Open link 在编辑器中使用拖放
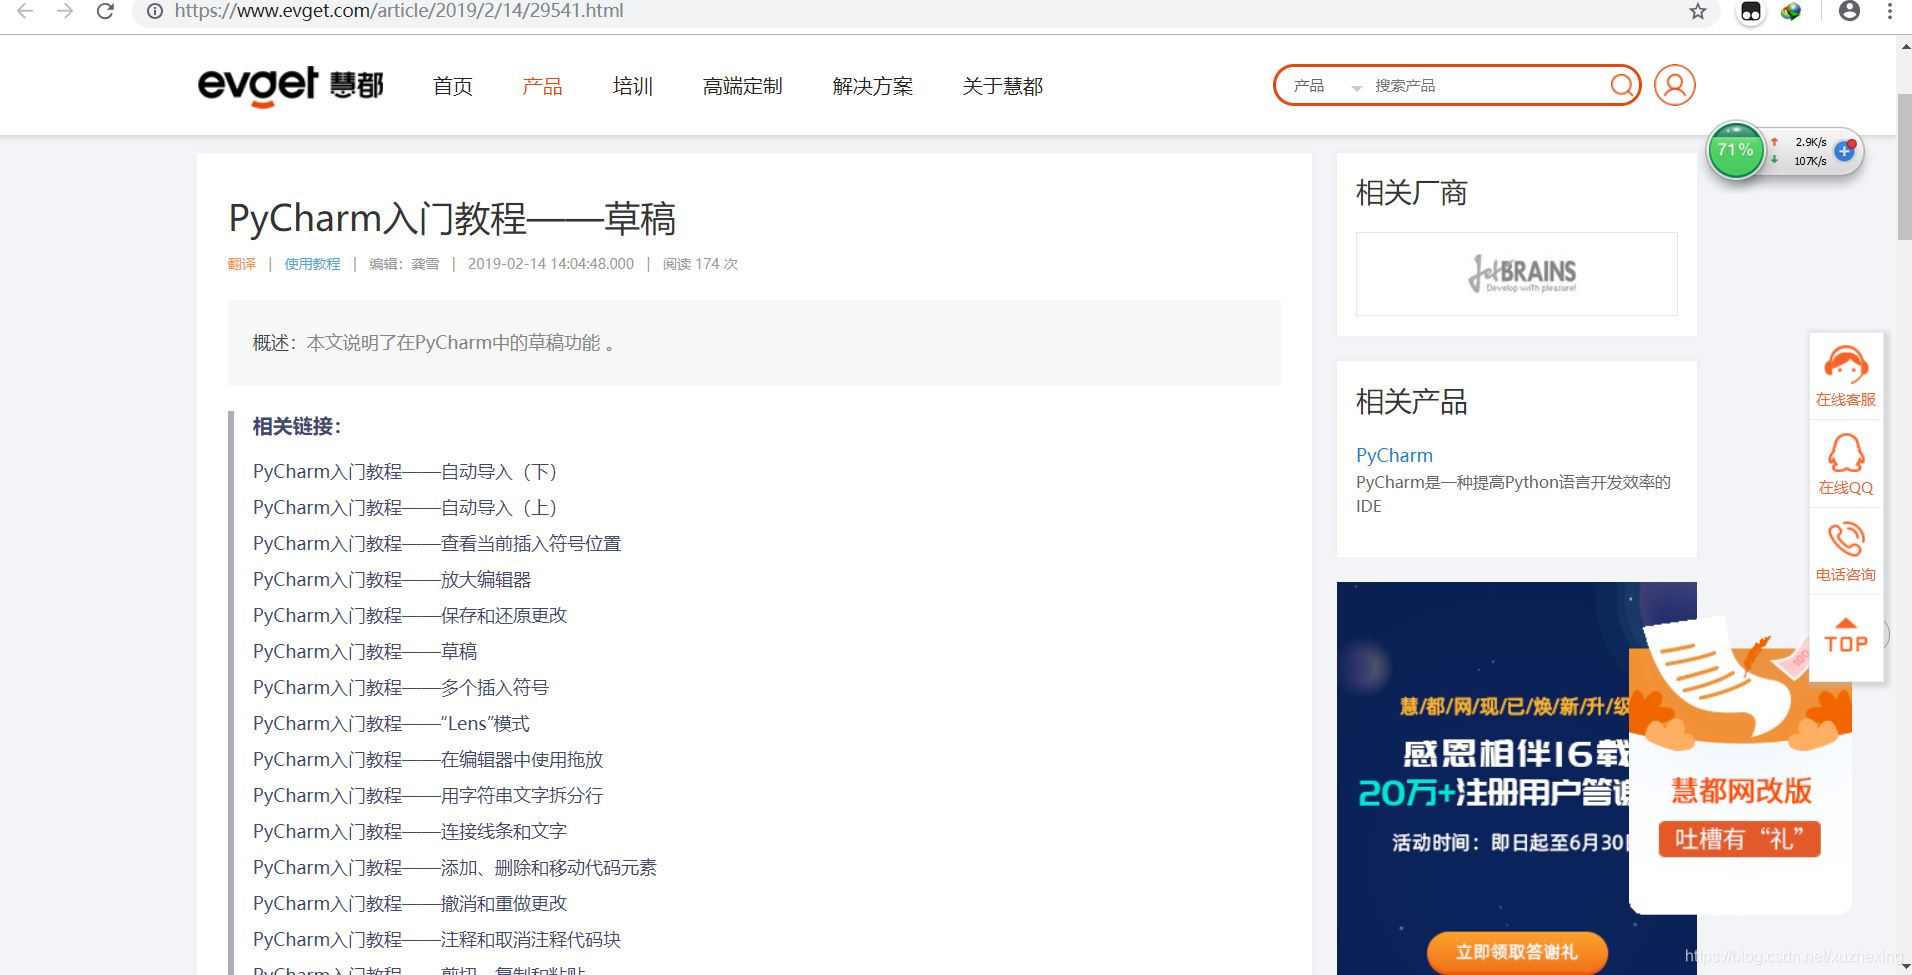Image resolution: width=1912 pixels, height=975 pixels. 428,760
